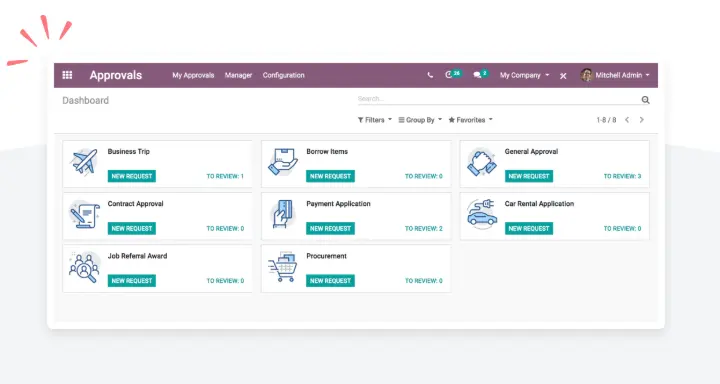The height and width of the screenshot is (384, 720).
Task: Click the phone call icon
Action: point(430,75)
